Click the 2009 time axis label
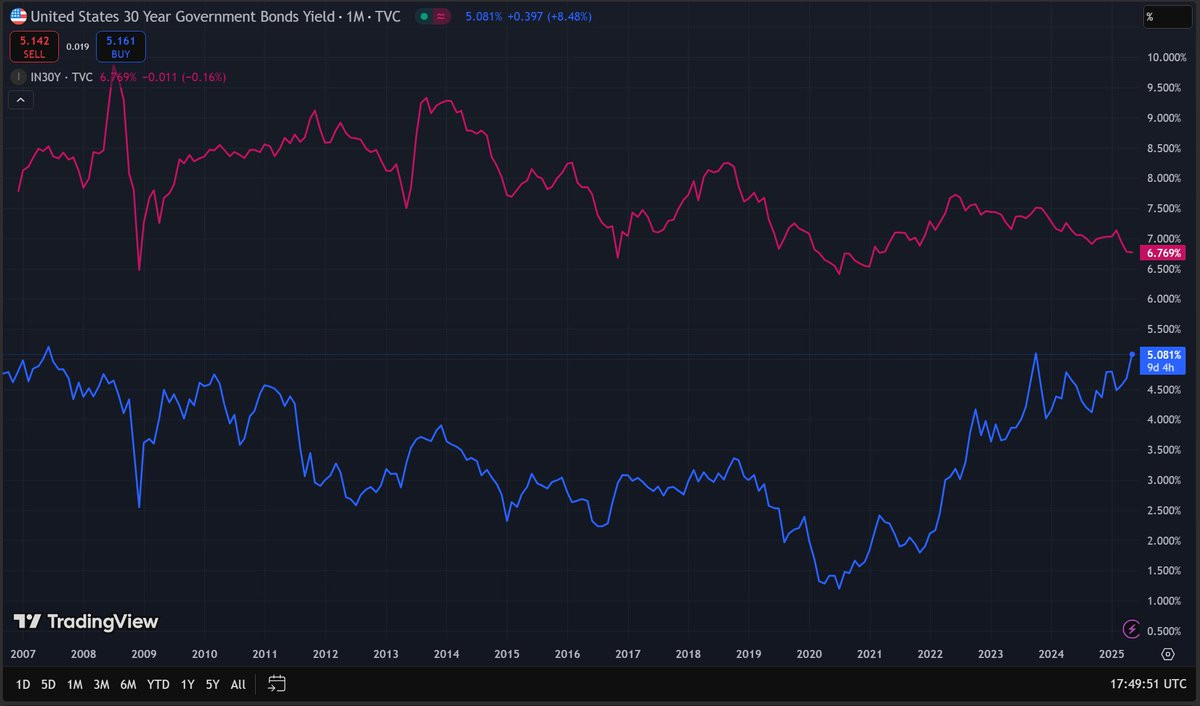The height and width of the screenshot is (706, 1200). [x=144, y=654]
